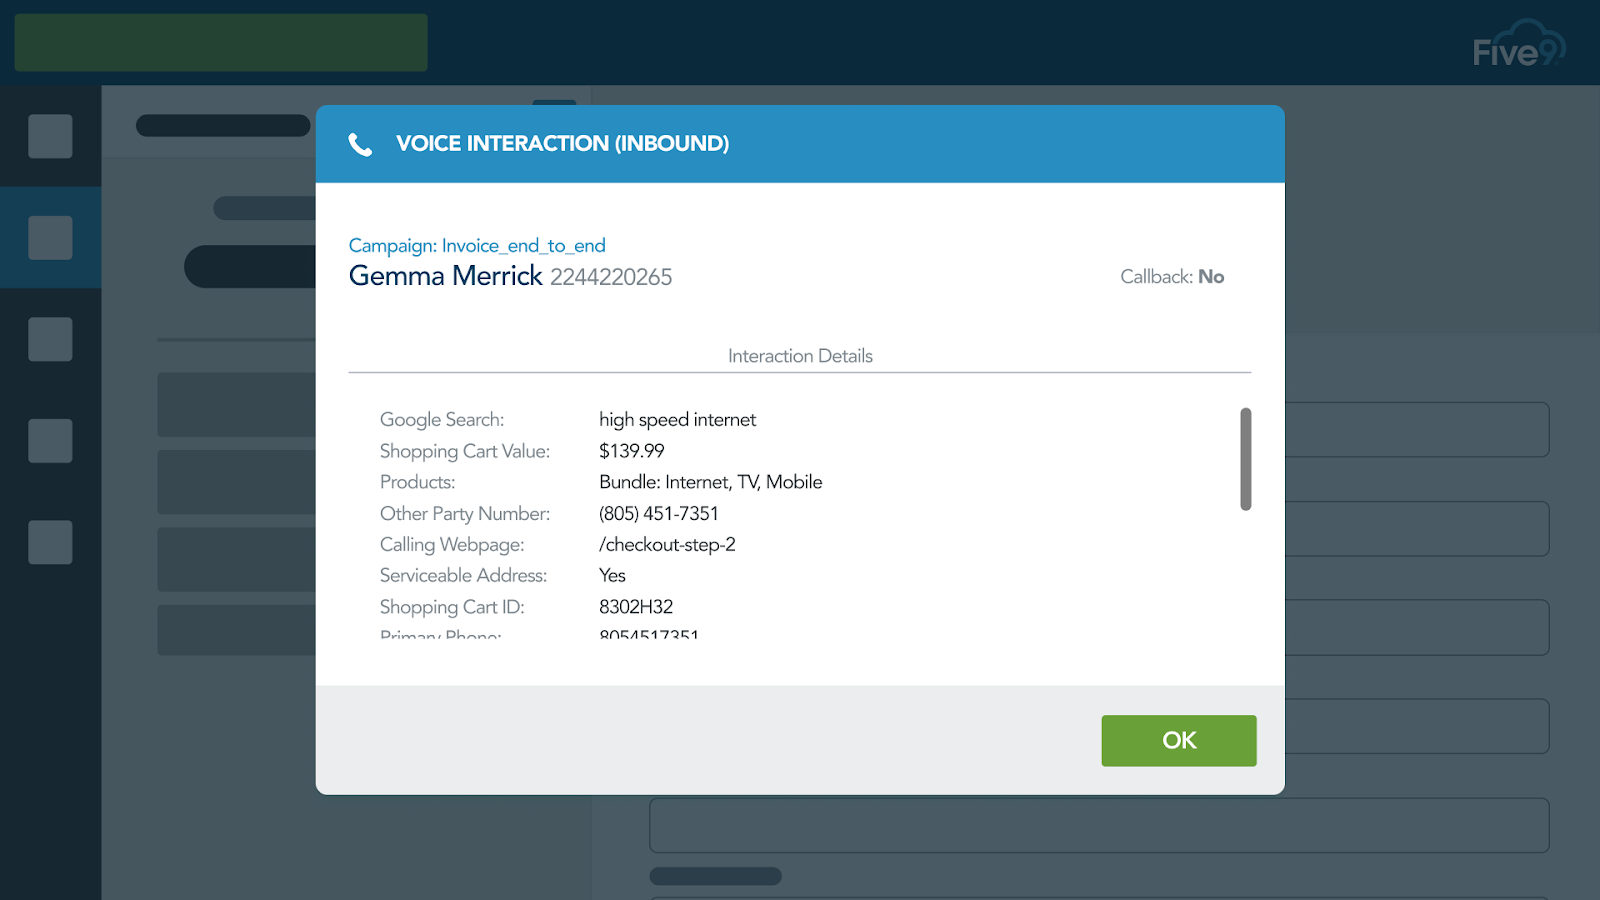The height and width of the screenshot is (900, 1600).
Task: Click the green bar in the top-left corner
Action: tap(220, 42)
